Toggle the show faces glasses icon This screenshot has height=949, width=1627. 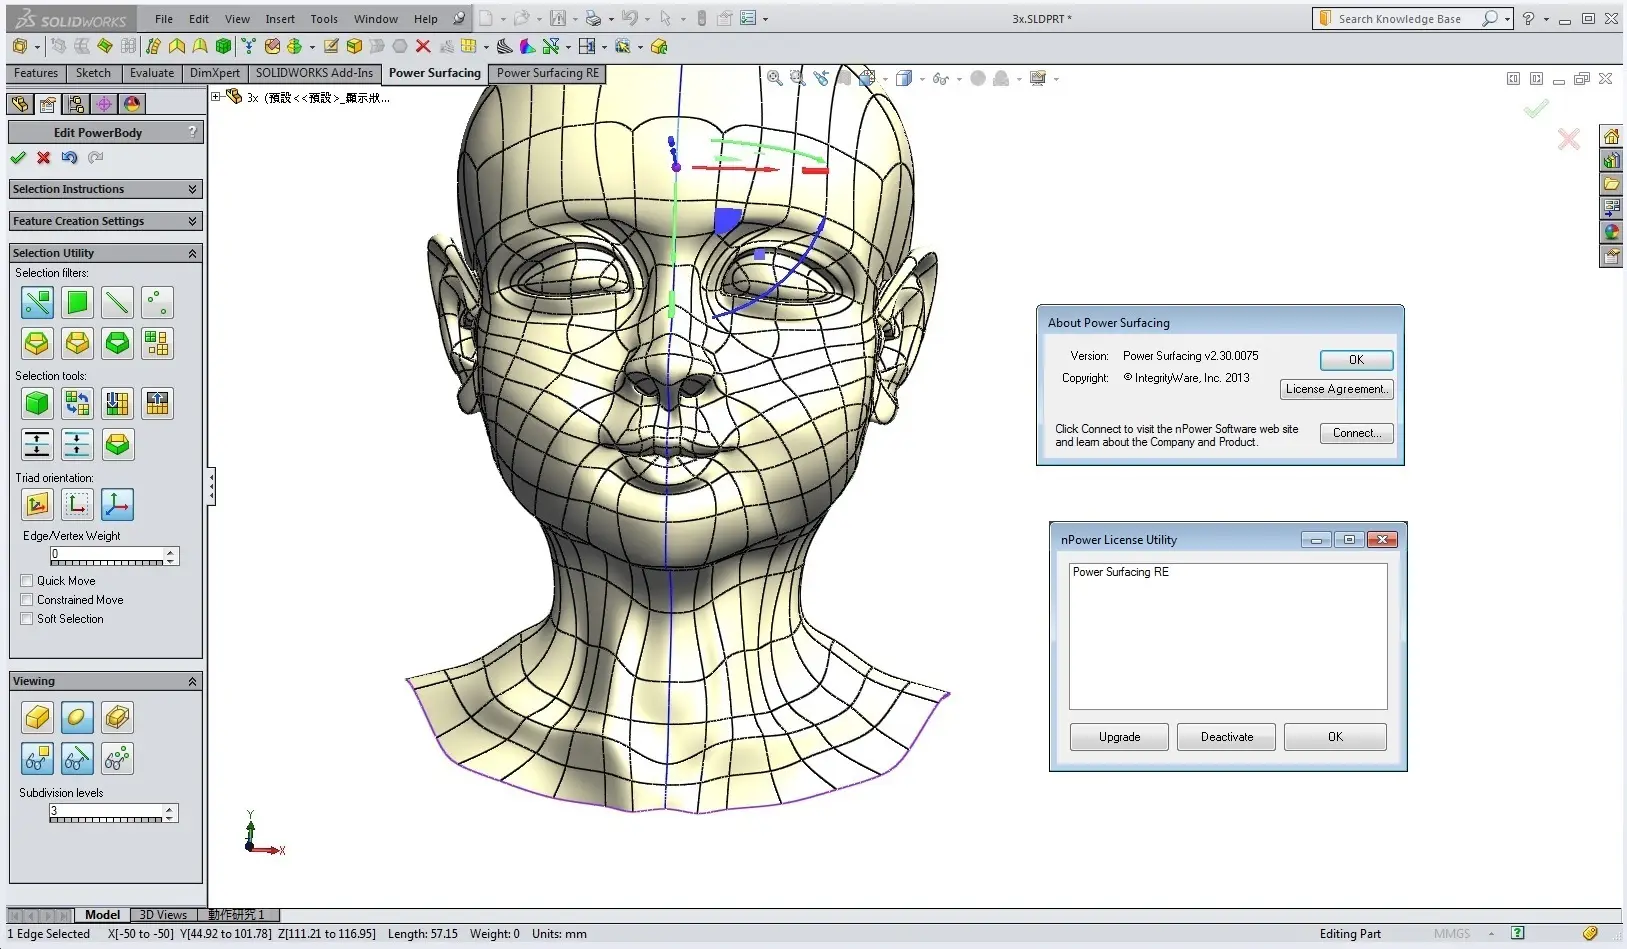pos(37,758)
